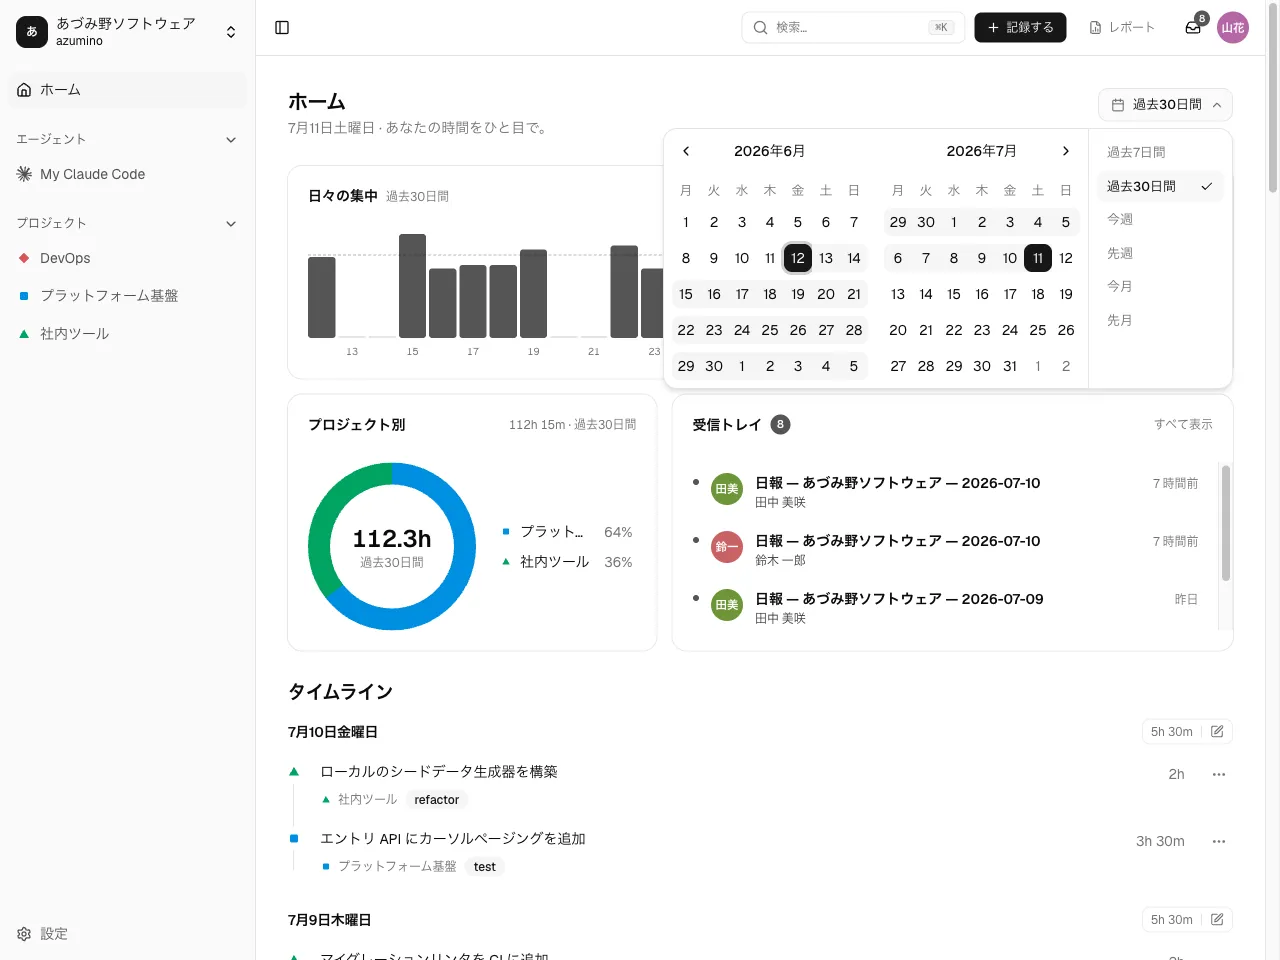Open more options for カーソルページング entry
The image size is (1280, 960).
coord(1219,842)
